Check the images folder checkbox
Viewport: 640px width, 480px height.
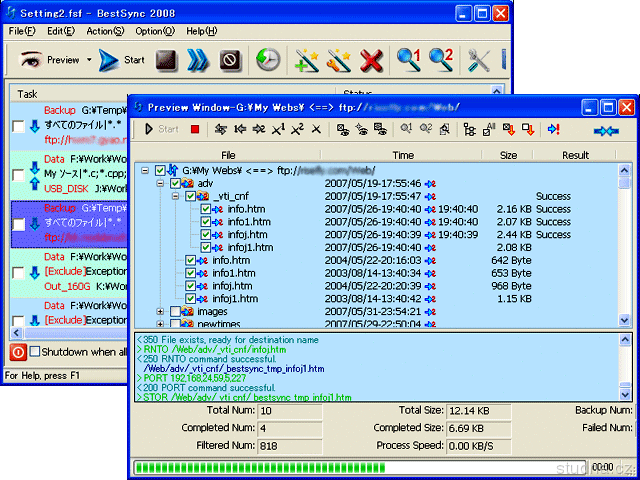(x=176, y=312)
